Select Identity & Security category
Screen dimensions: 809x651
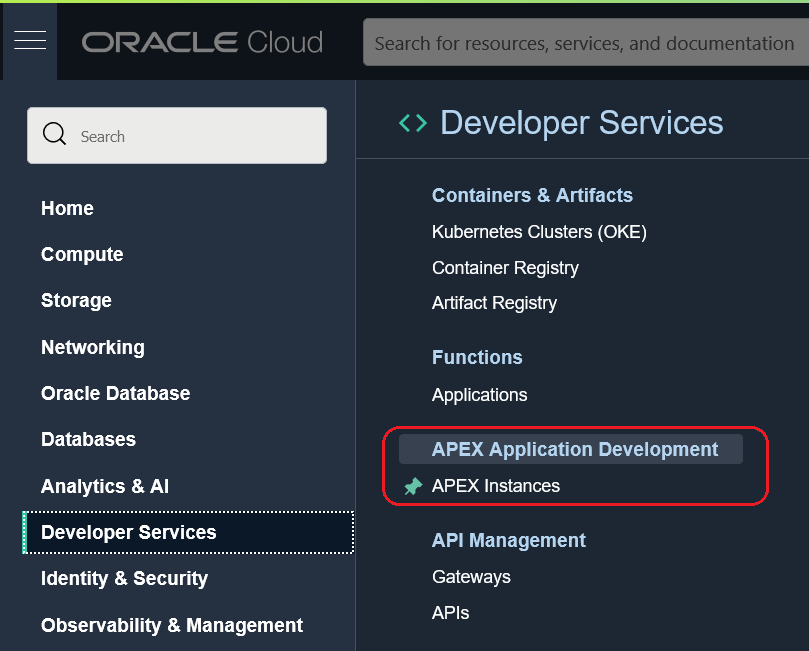(x=124, y=578)
